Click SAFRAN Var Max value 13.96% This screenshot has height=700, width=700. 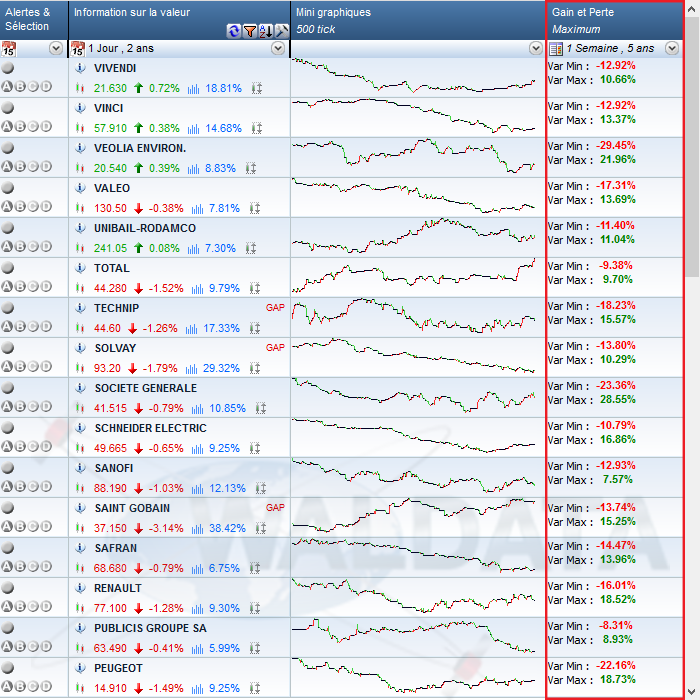pyautogui.click(x=617, y=560)
